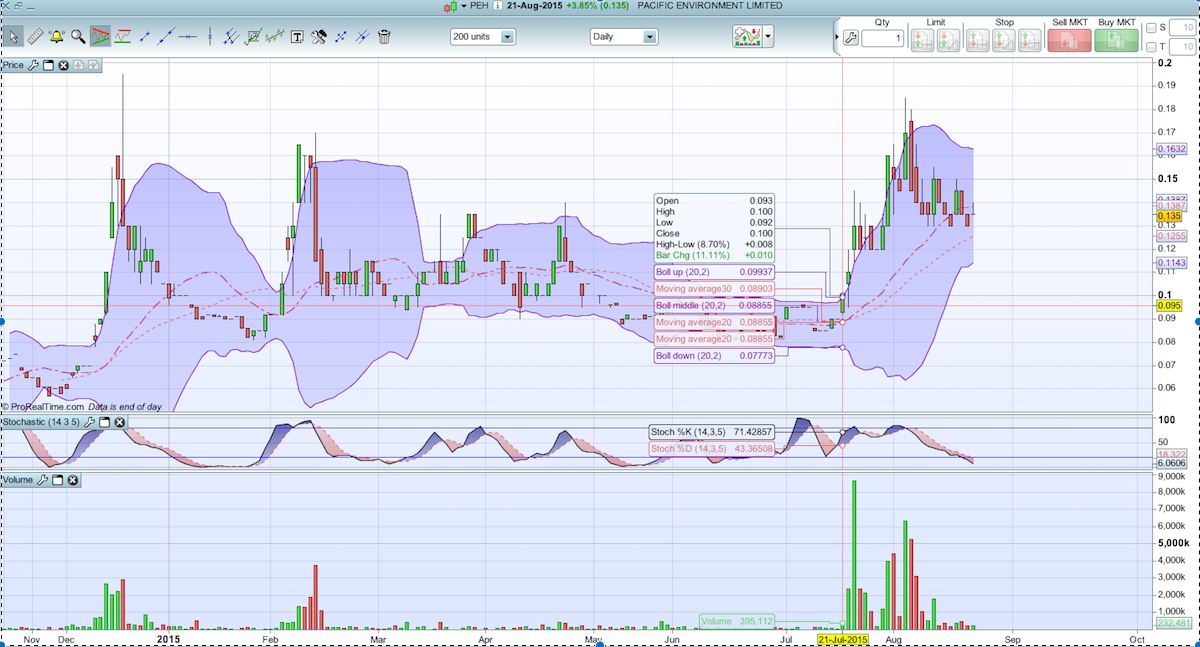Open the alert bell tool

pos(56,37)
